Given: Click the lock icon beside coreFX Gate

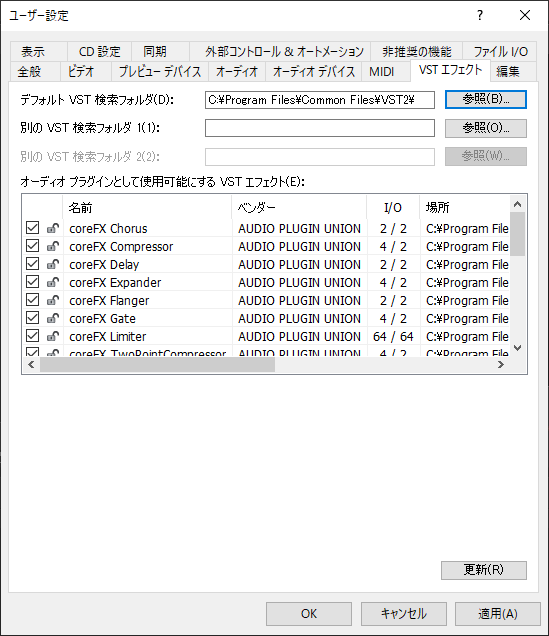Looking at the screenshot, I should click(53, 318).
